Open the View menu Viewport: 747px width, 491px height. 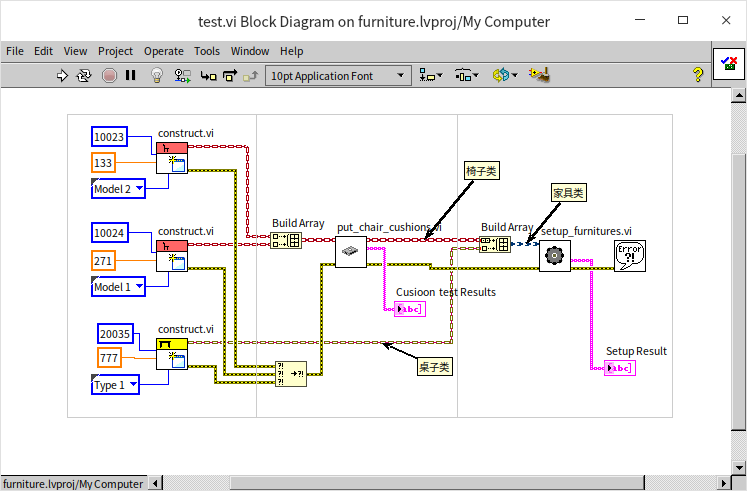(75, 51)
